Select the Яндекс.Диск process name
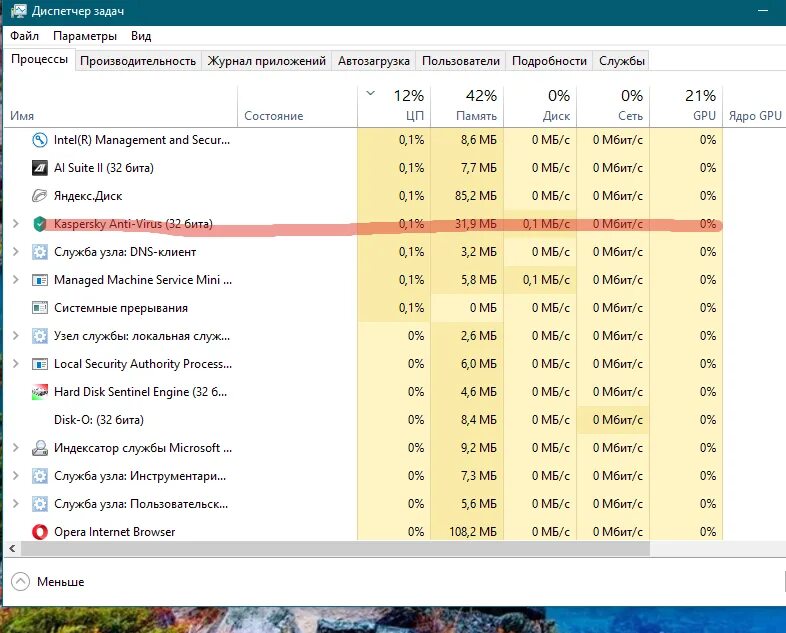Viewport: 786px width, 633px height. click(88, 196)
